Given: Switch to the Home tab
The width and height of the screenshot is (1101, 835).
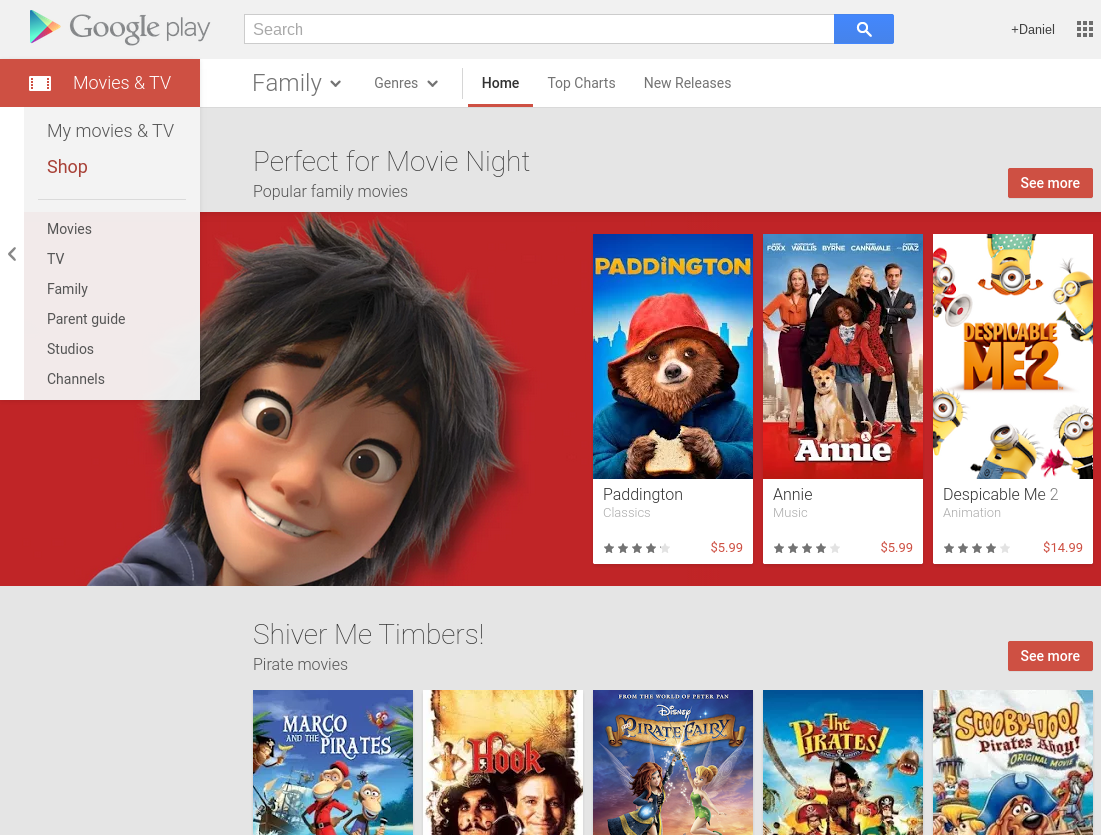Looking at the screenshot, I should 500,83.
